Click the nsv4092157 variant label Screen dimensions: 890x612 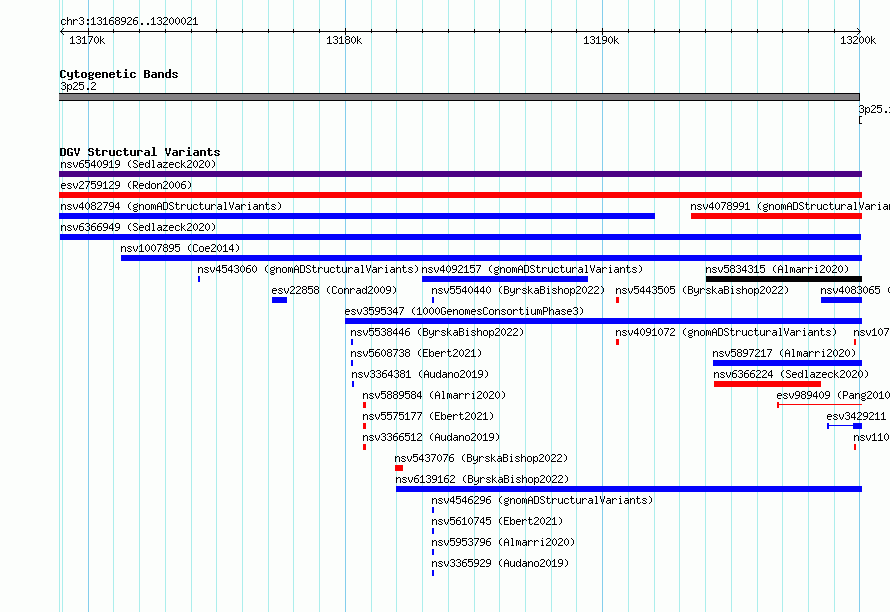[x=532, y=269]
